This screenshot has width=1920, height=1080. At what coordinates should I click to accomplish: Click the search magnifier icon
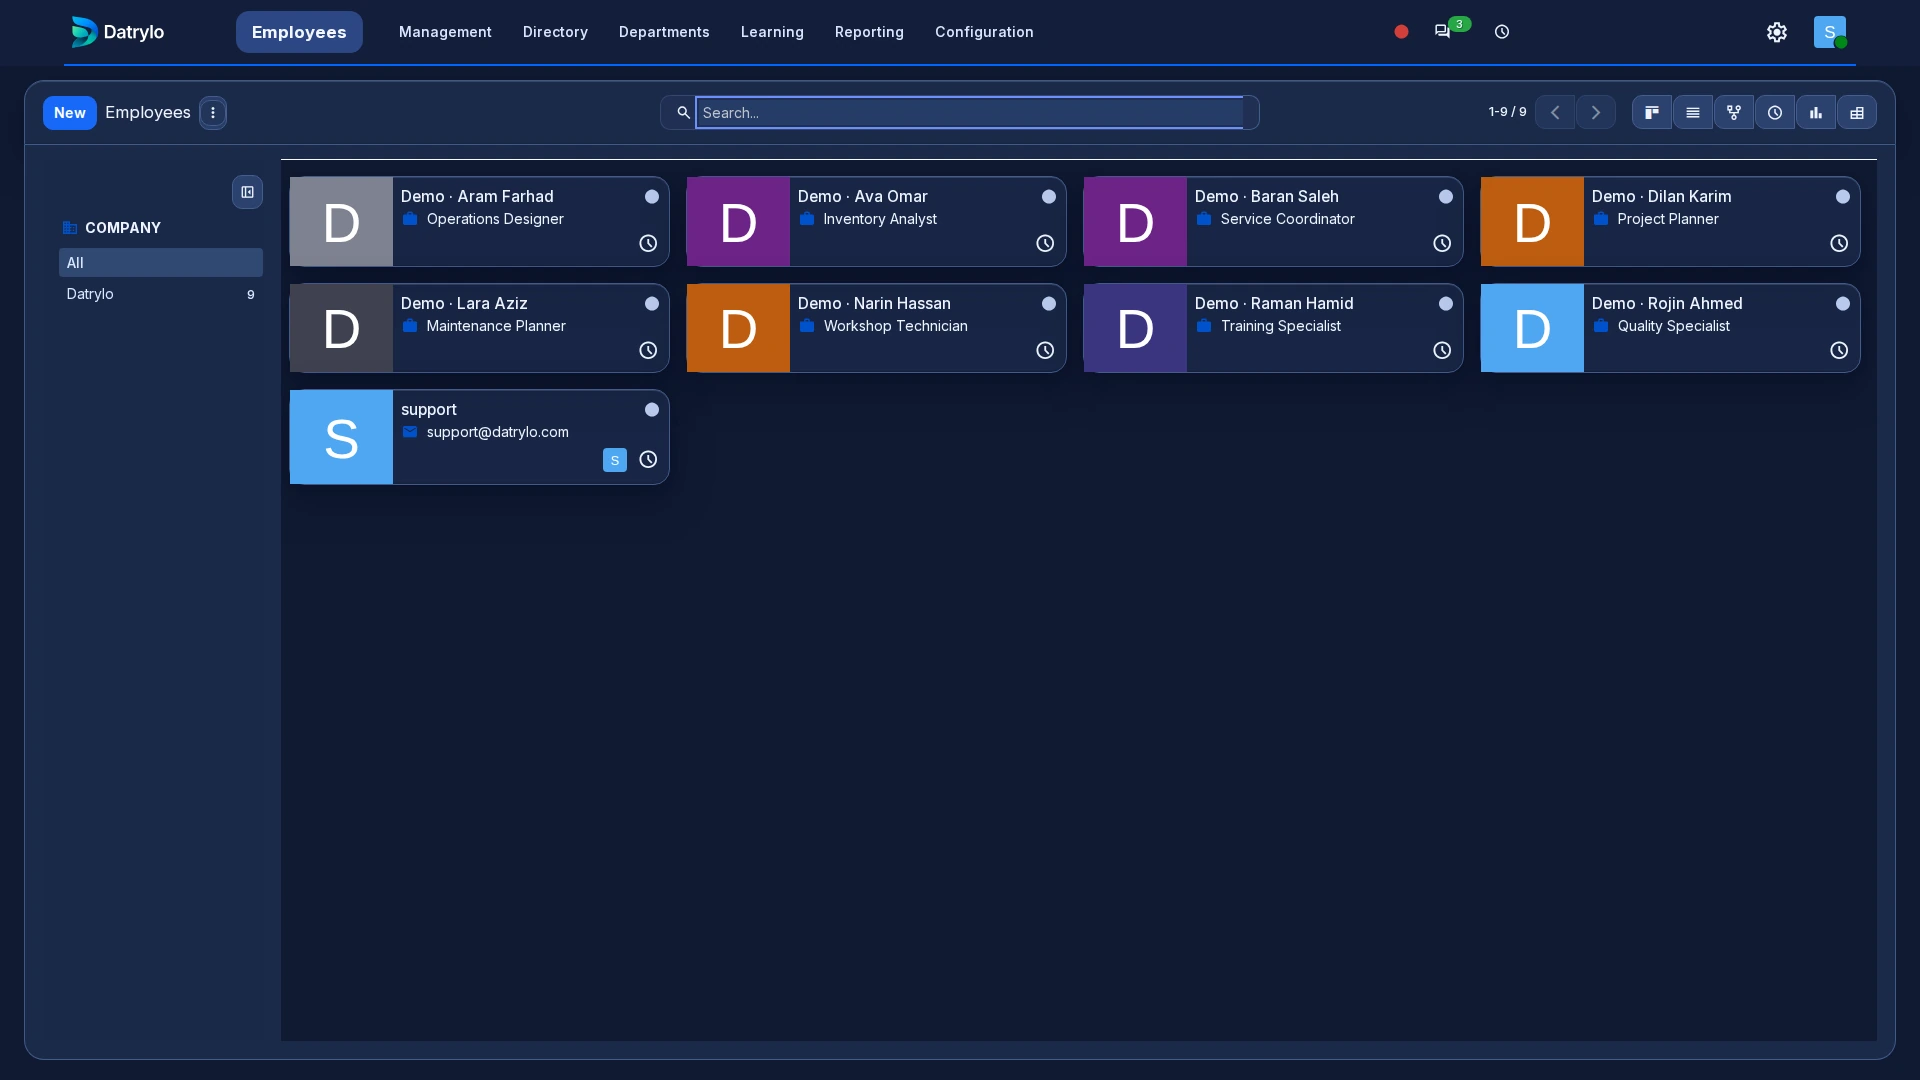pos(683,113)
